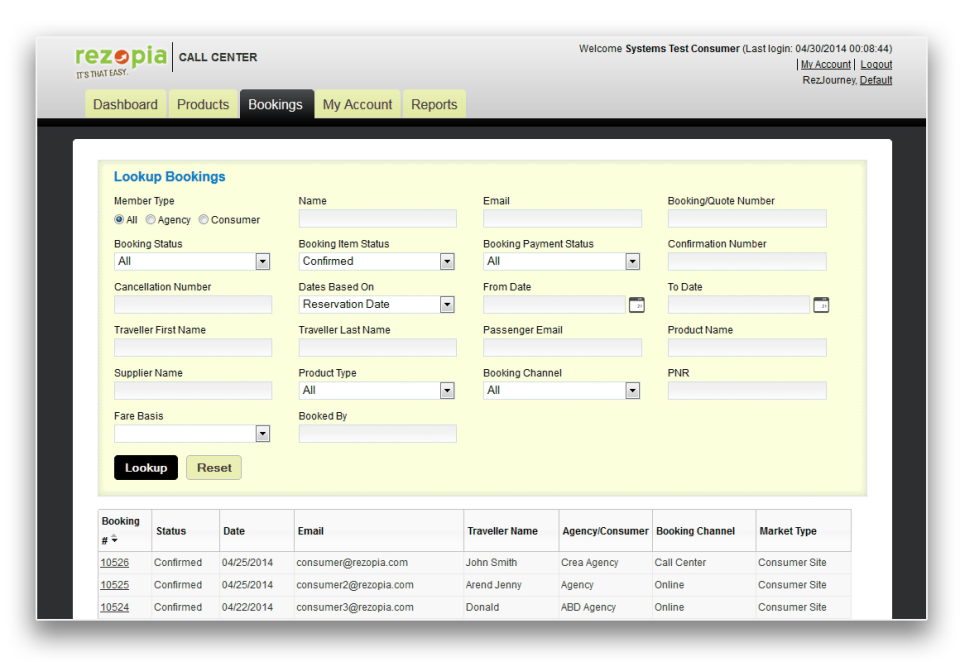Click the Reset button
The height and width of the screenshot is (662, 960).
click(214, 468)
